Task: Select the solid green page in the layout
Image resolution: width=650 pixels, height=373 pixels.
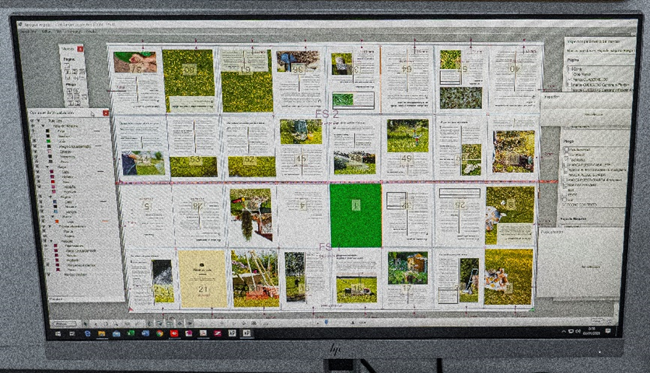Action: (356, 216)
